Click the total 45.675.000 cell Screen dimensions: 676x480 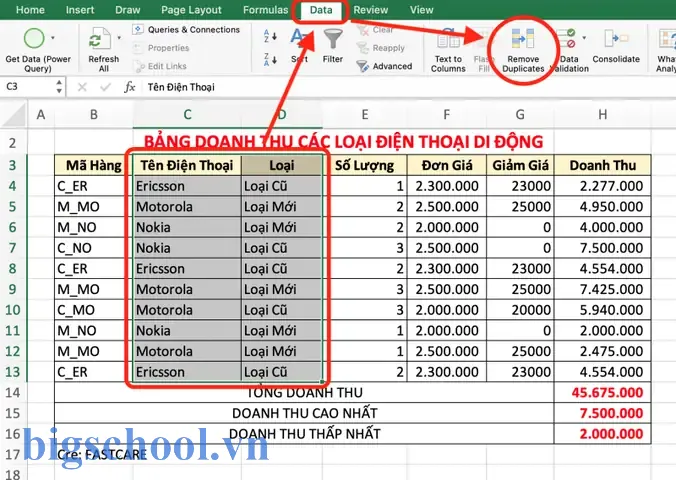(x=602, y=392)
